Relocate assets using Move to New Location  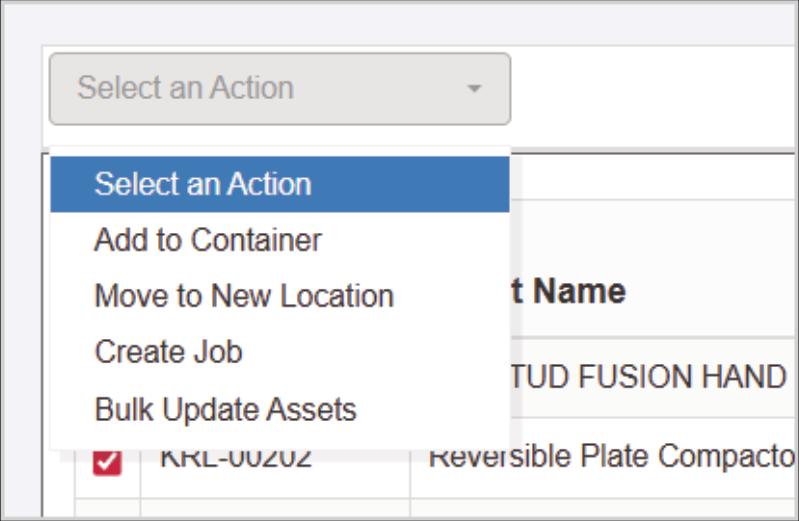[244, 296]
